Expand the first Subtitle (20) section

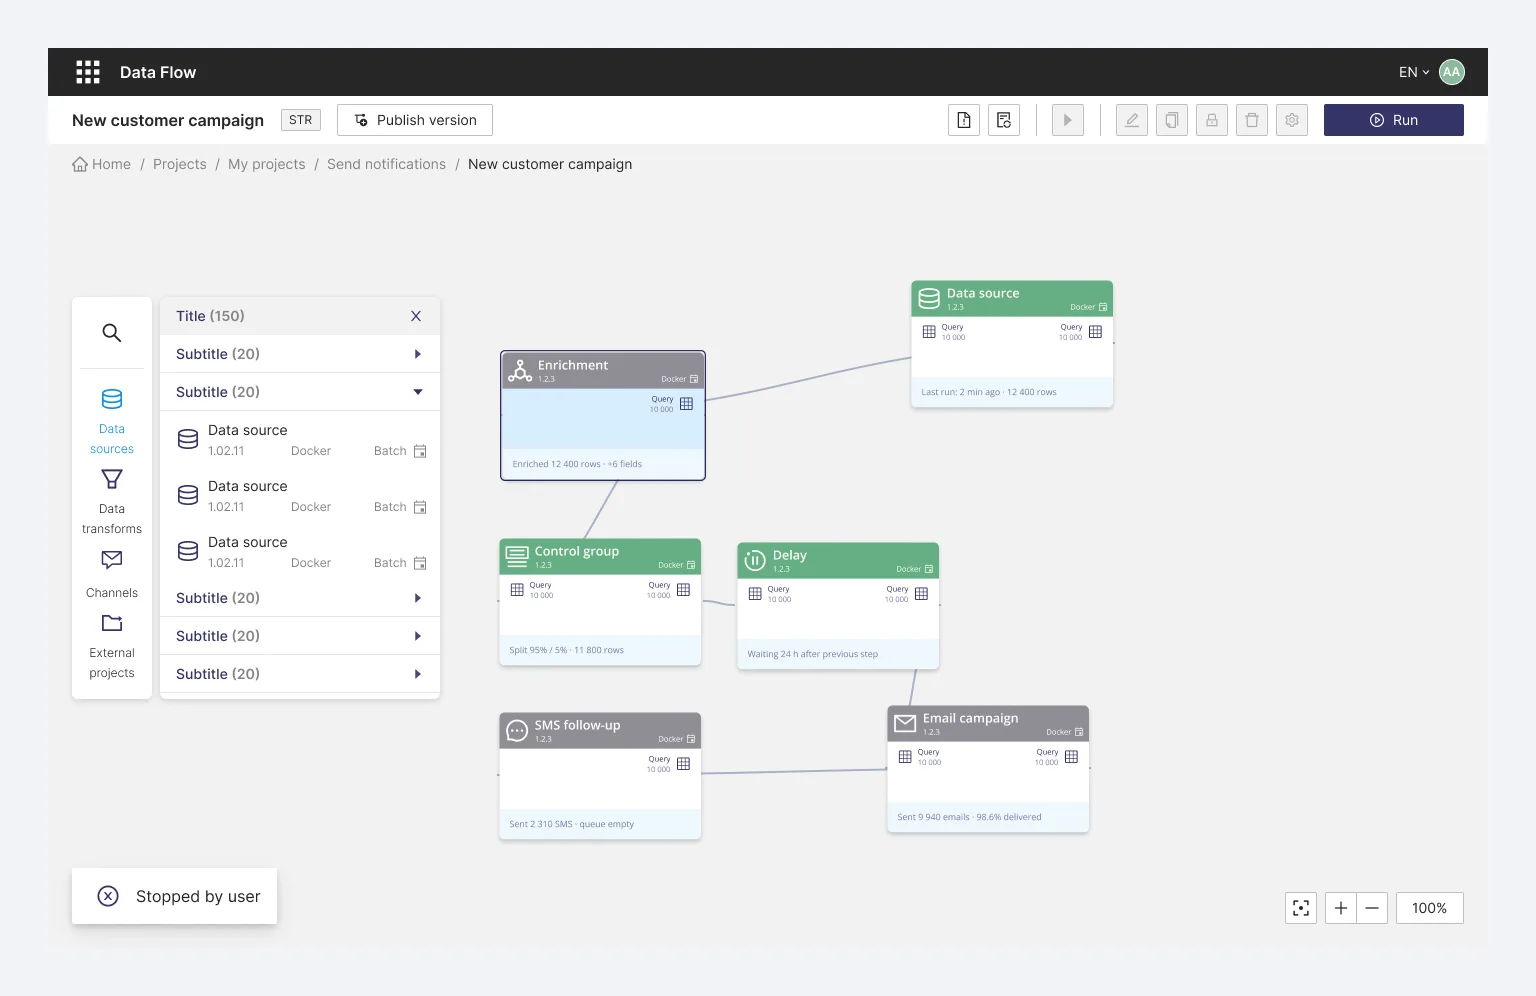pos(300,354)
